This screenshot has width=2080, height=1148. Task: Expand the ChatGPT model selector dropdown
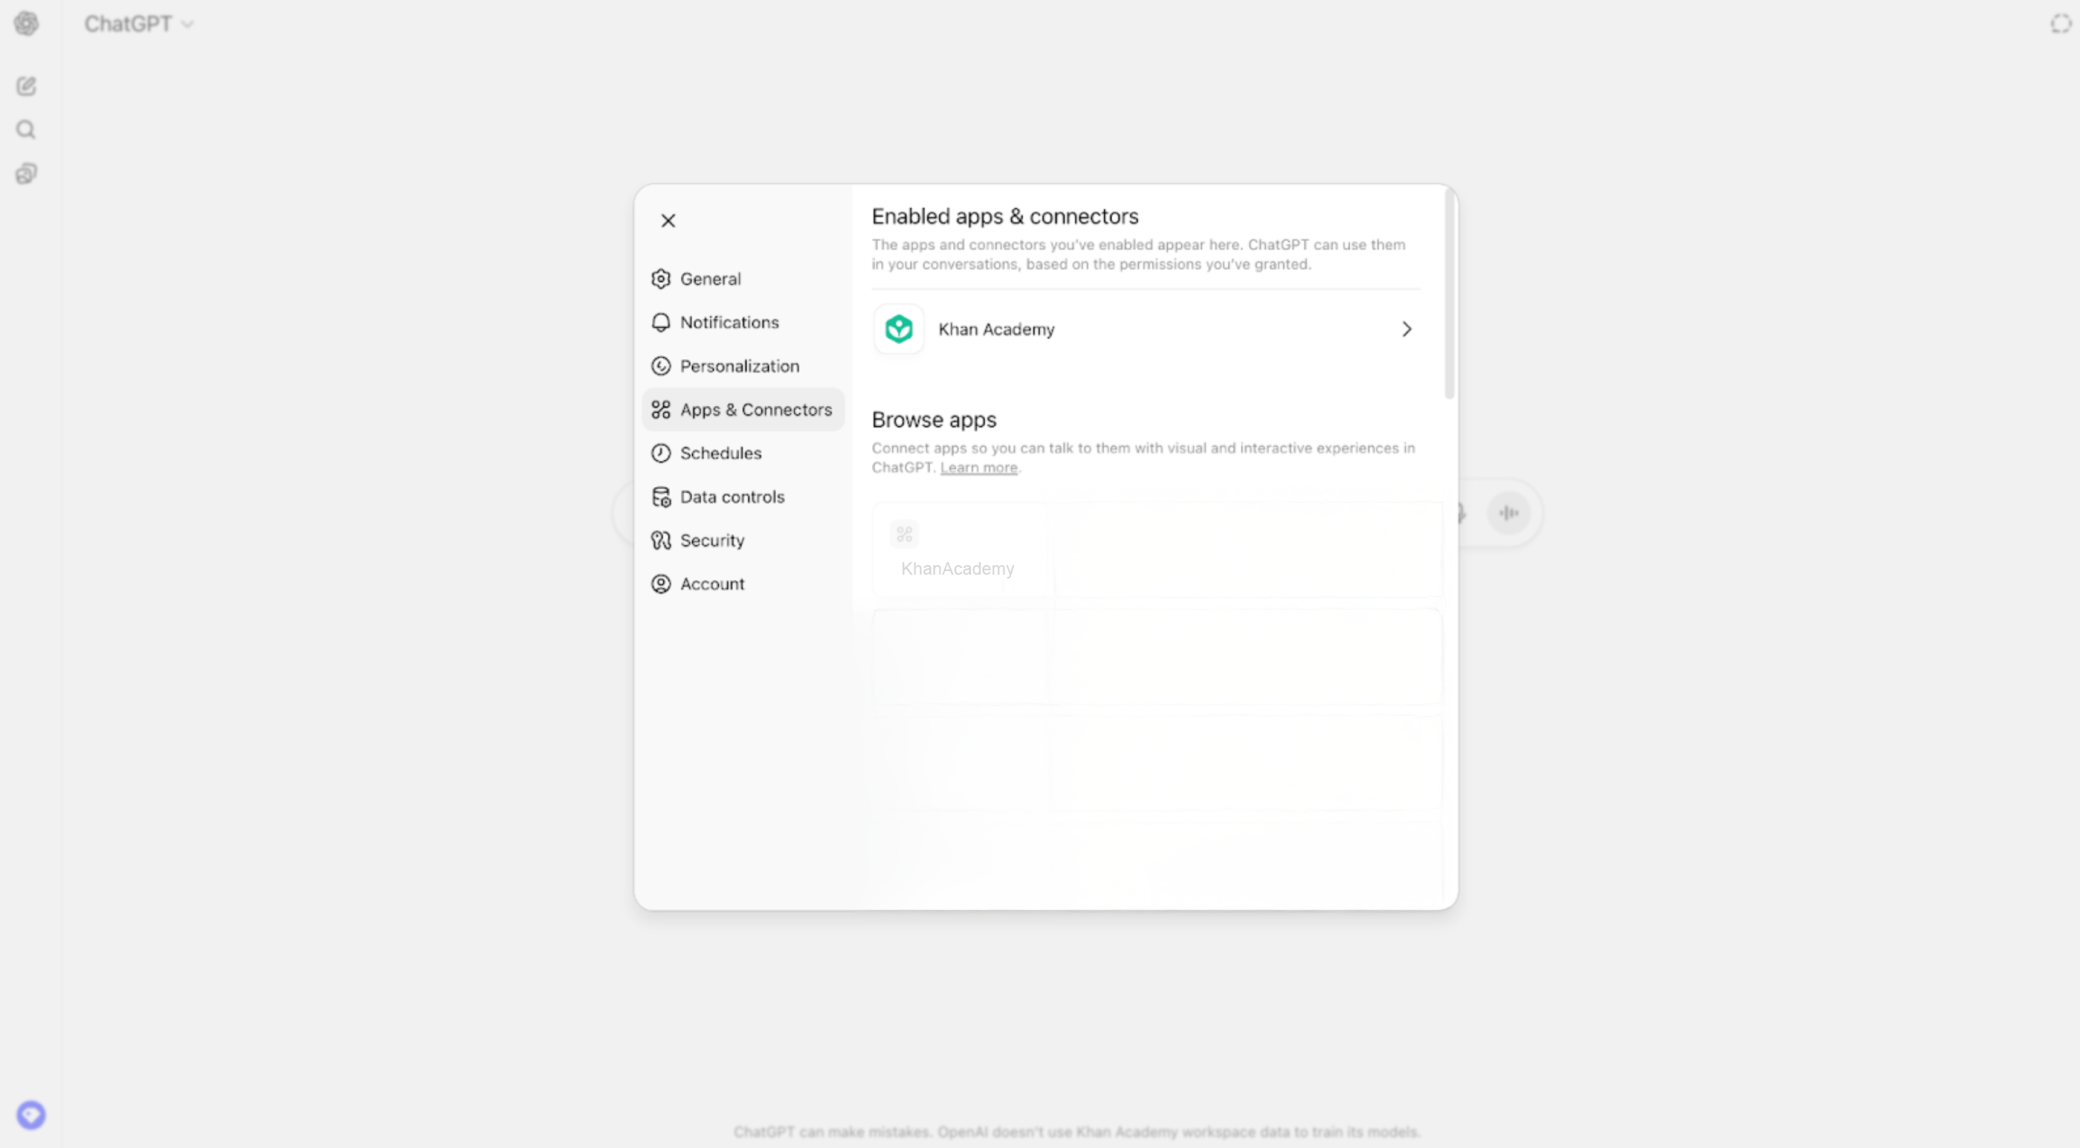139,23
